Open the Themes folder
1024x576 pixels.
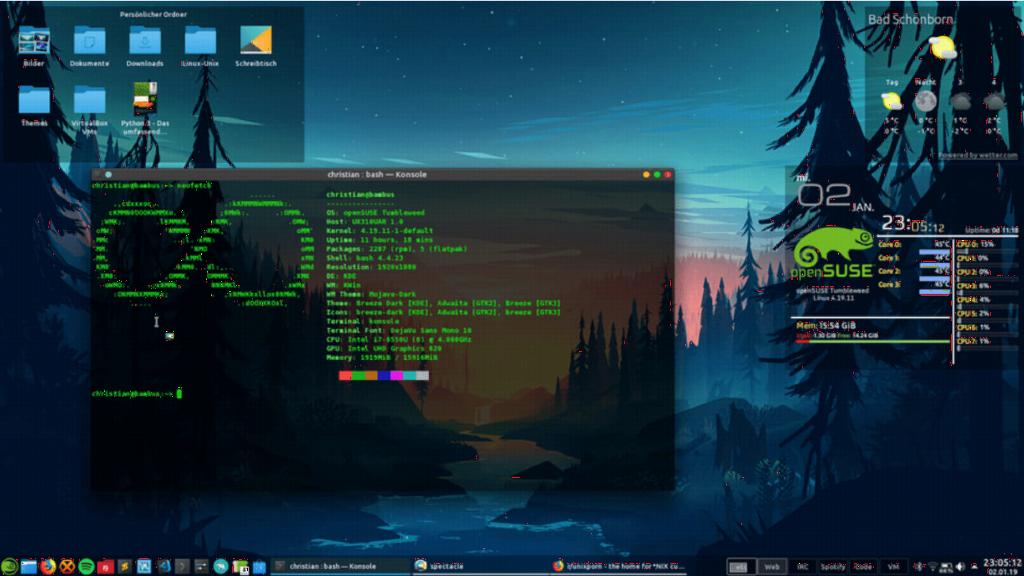point(34,106)
